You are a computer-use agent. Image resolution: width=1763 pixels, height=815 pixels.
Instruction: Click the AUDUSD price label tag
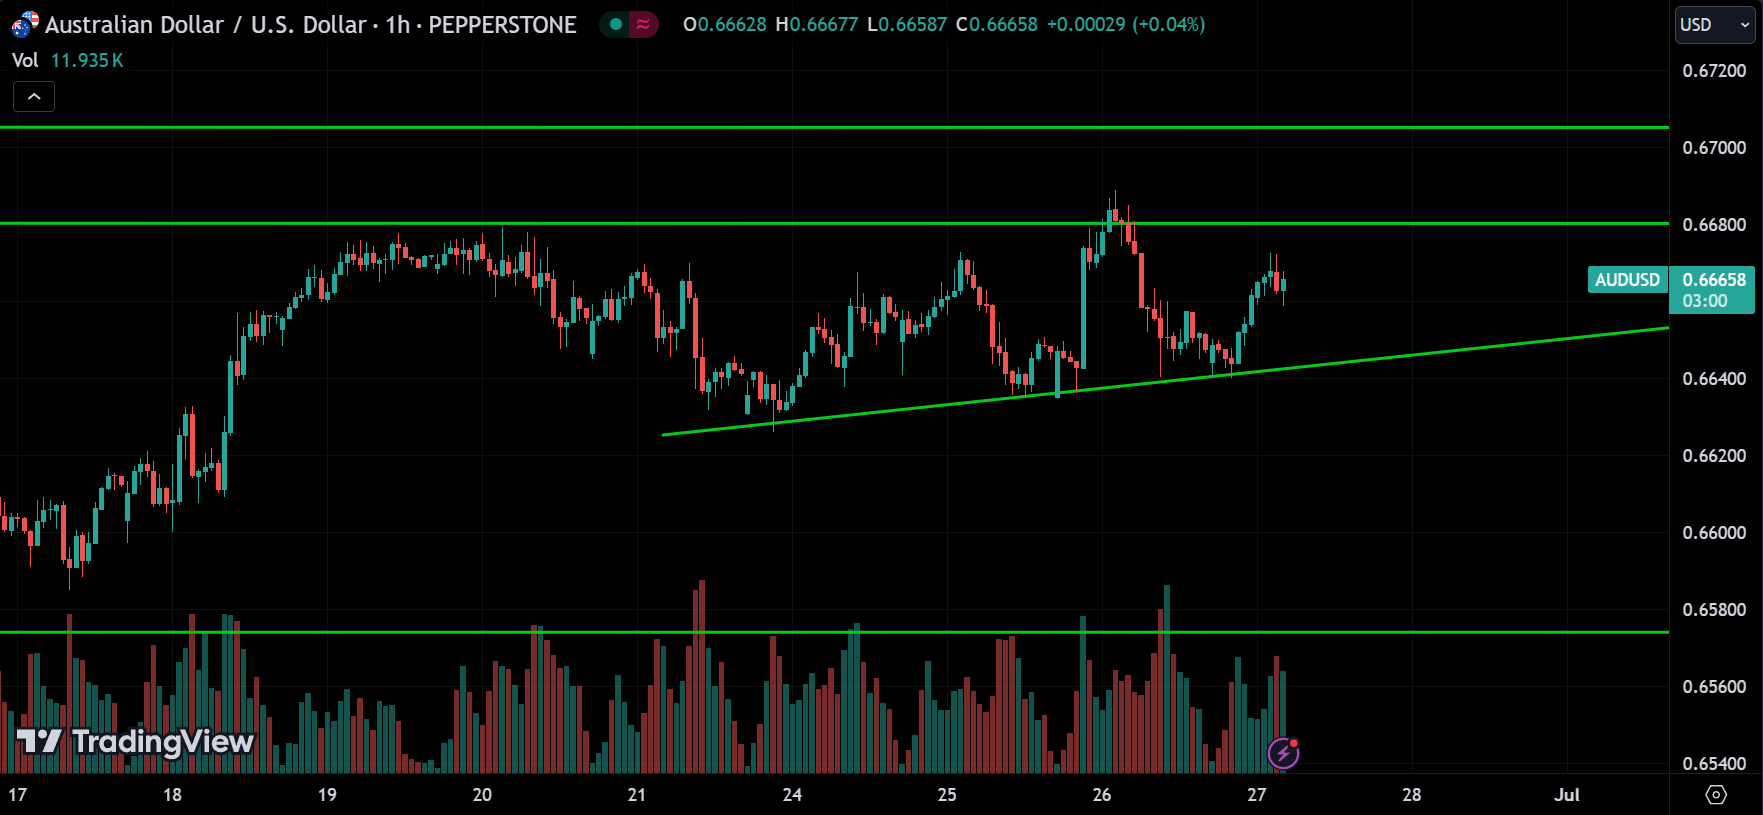(1627, 280)
